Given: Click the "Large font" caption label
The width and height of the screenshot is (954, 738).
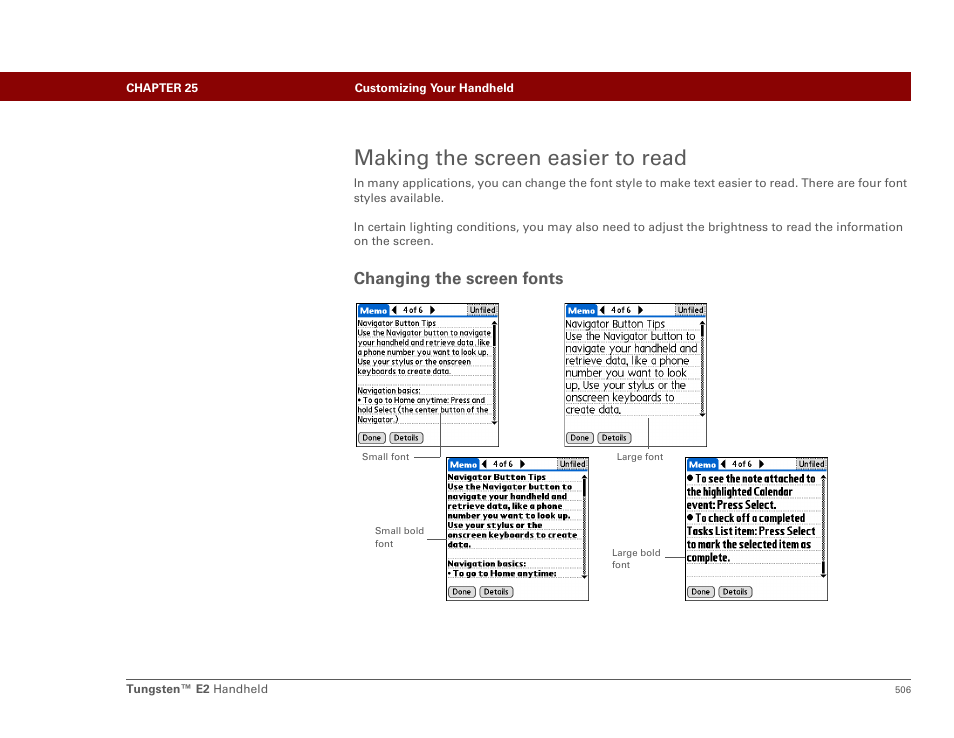Looking at the screenshot, I should pyautogui.click(x=640, y=457).
